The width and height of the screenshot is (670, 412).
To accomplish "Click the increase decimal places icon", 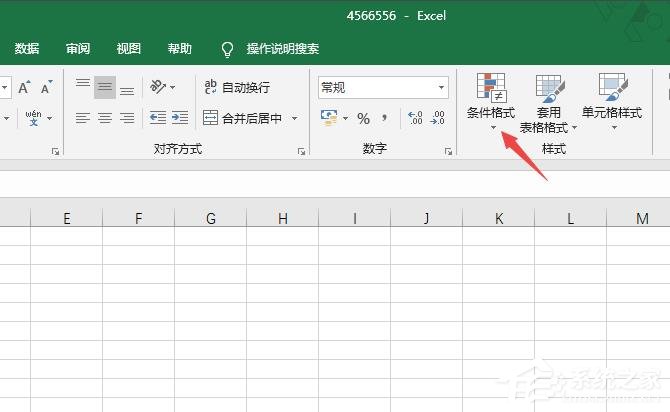I will point(415,118).
